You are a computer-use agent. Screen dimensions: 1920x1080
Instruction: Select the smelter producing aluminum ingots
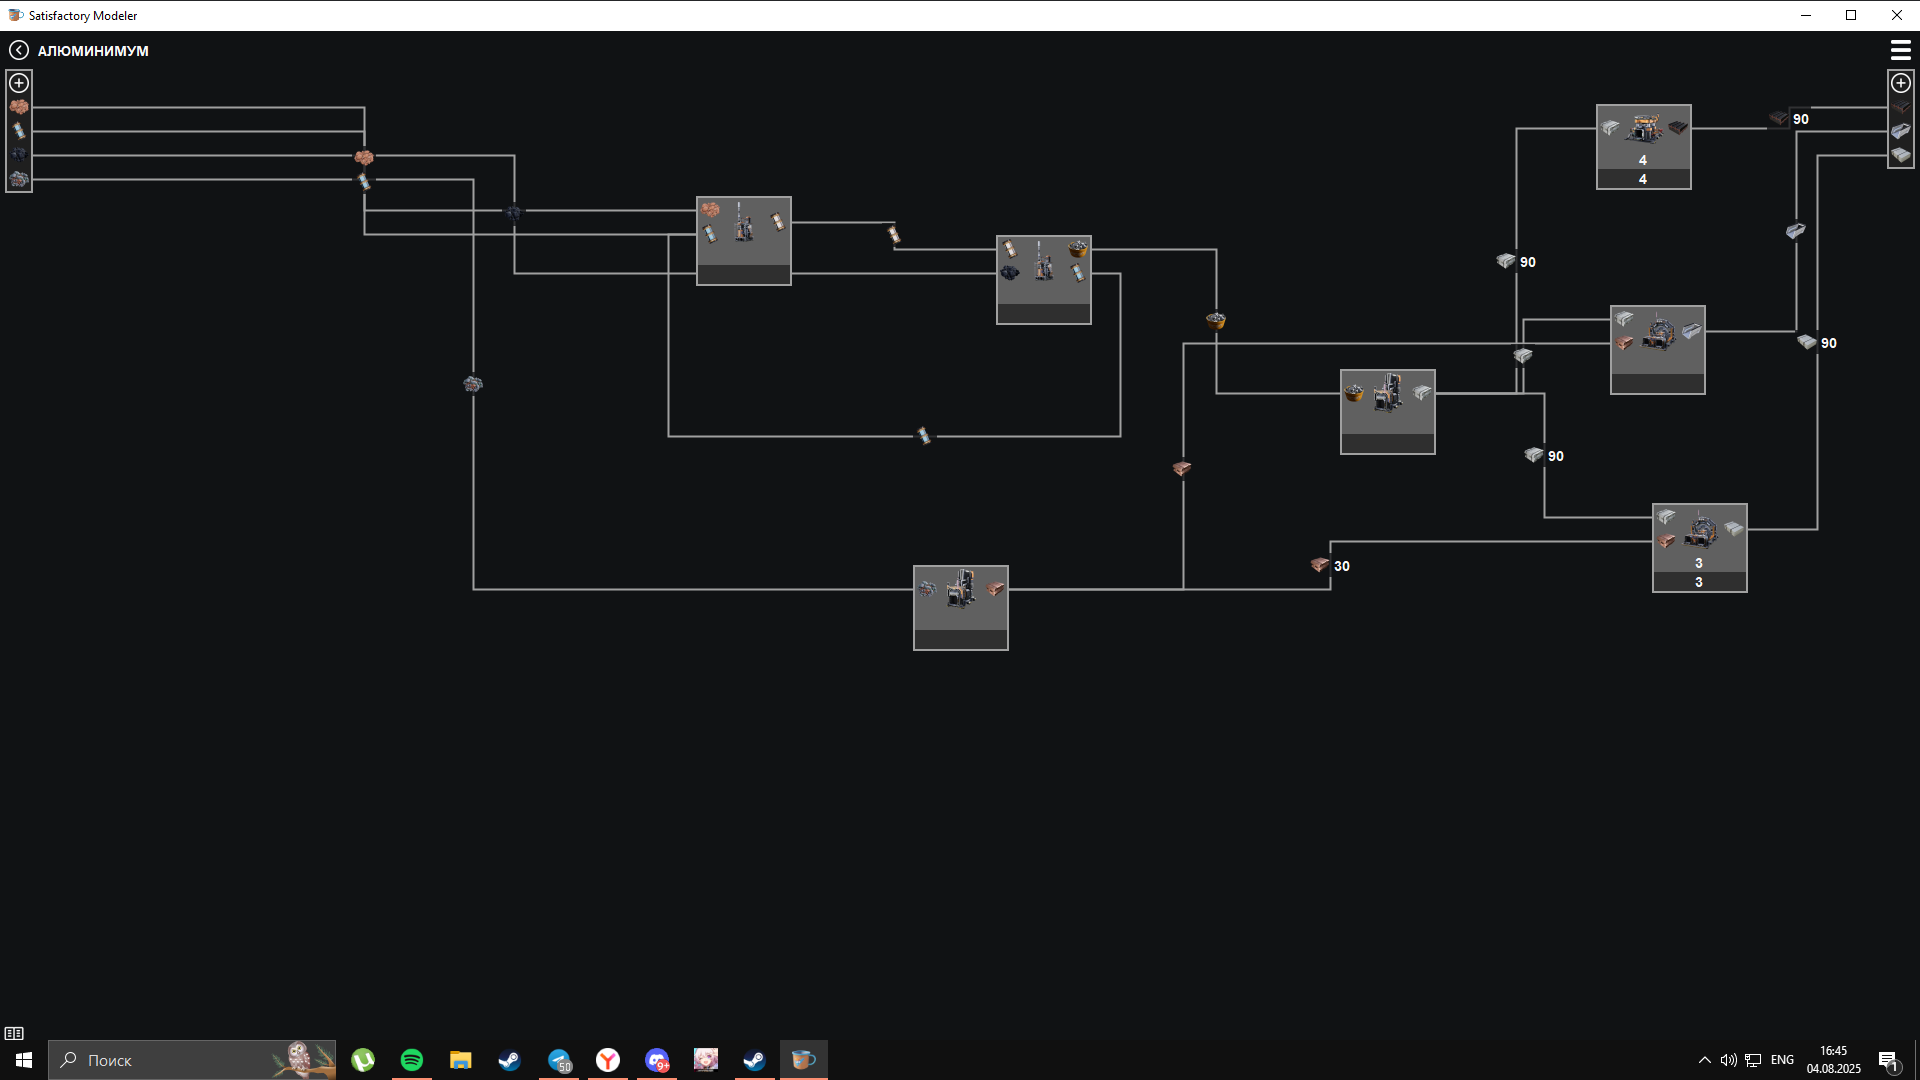1388,412
